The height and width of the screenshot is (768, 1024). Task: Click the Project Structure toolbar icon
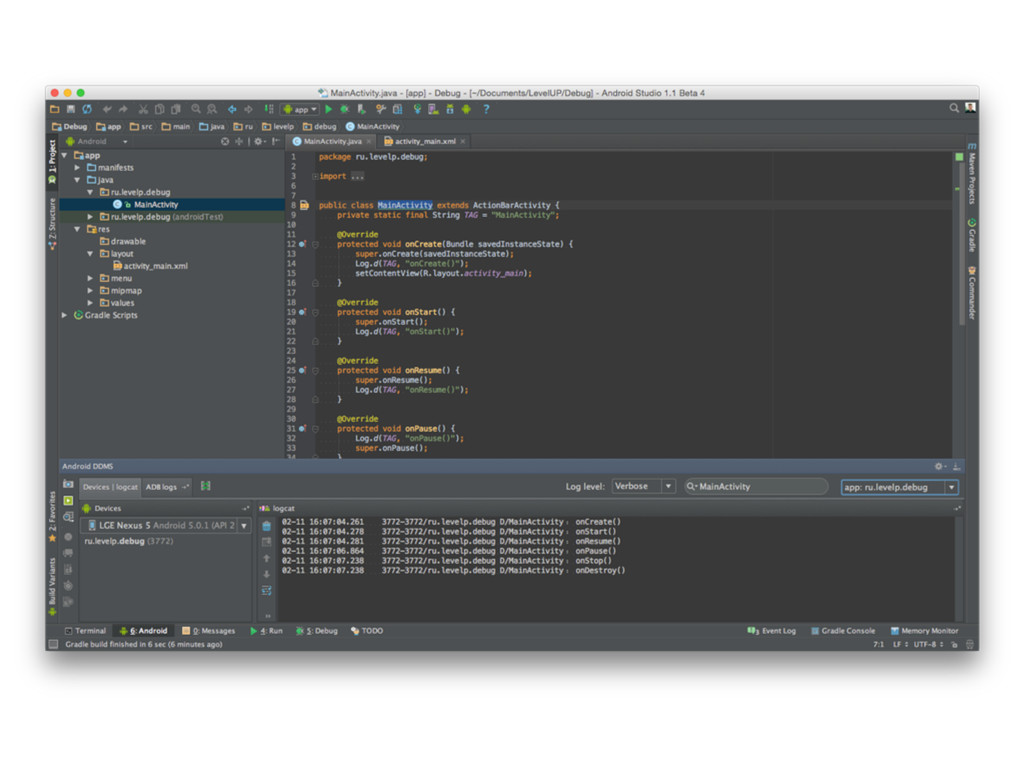coord(398,109)
